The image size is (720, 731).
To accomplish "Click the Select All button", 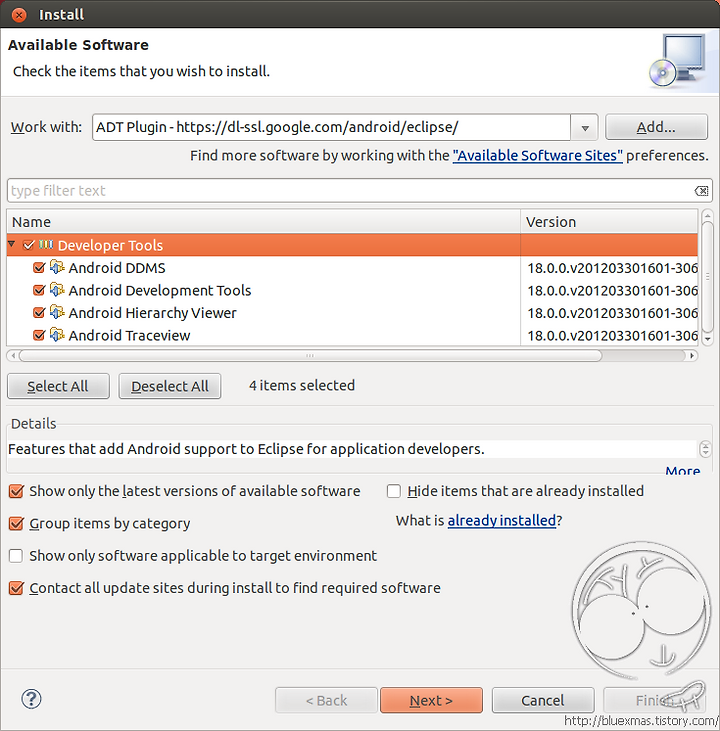I will [58, 386].
